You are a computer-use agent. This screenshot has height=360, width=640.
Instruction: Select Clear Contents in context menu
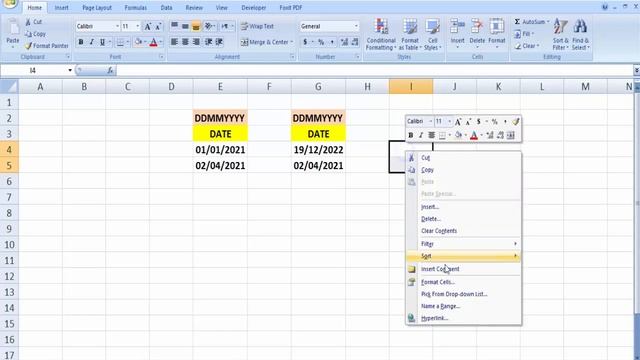tap(464, 231)
